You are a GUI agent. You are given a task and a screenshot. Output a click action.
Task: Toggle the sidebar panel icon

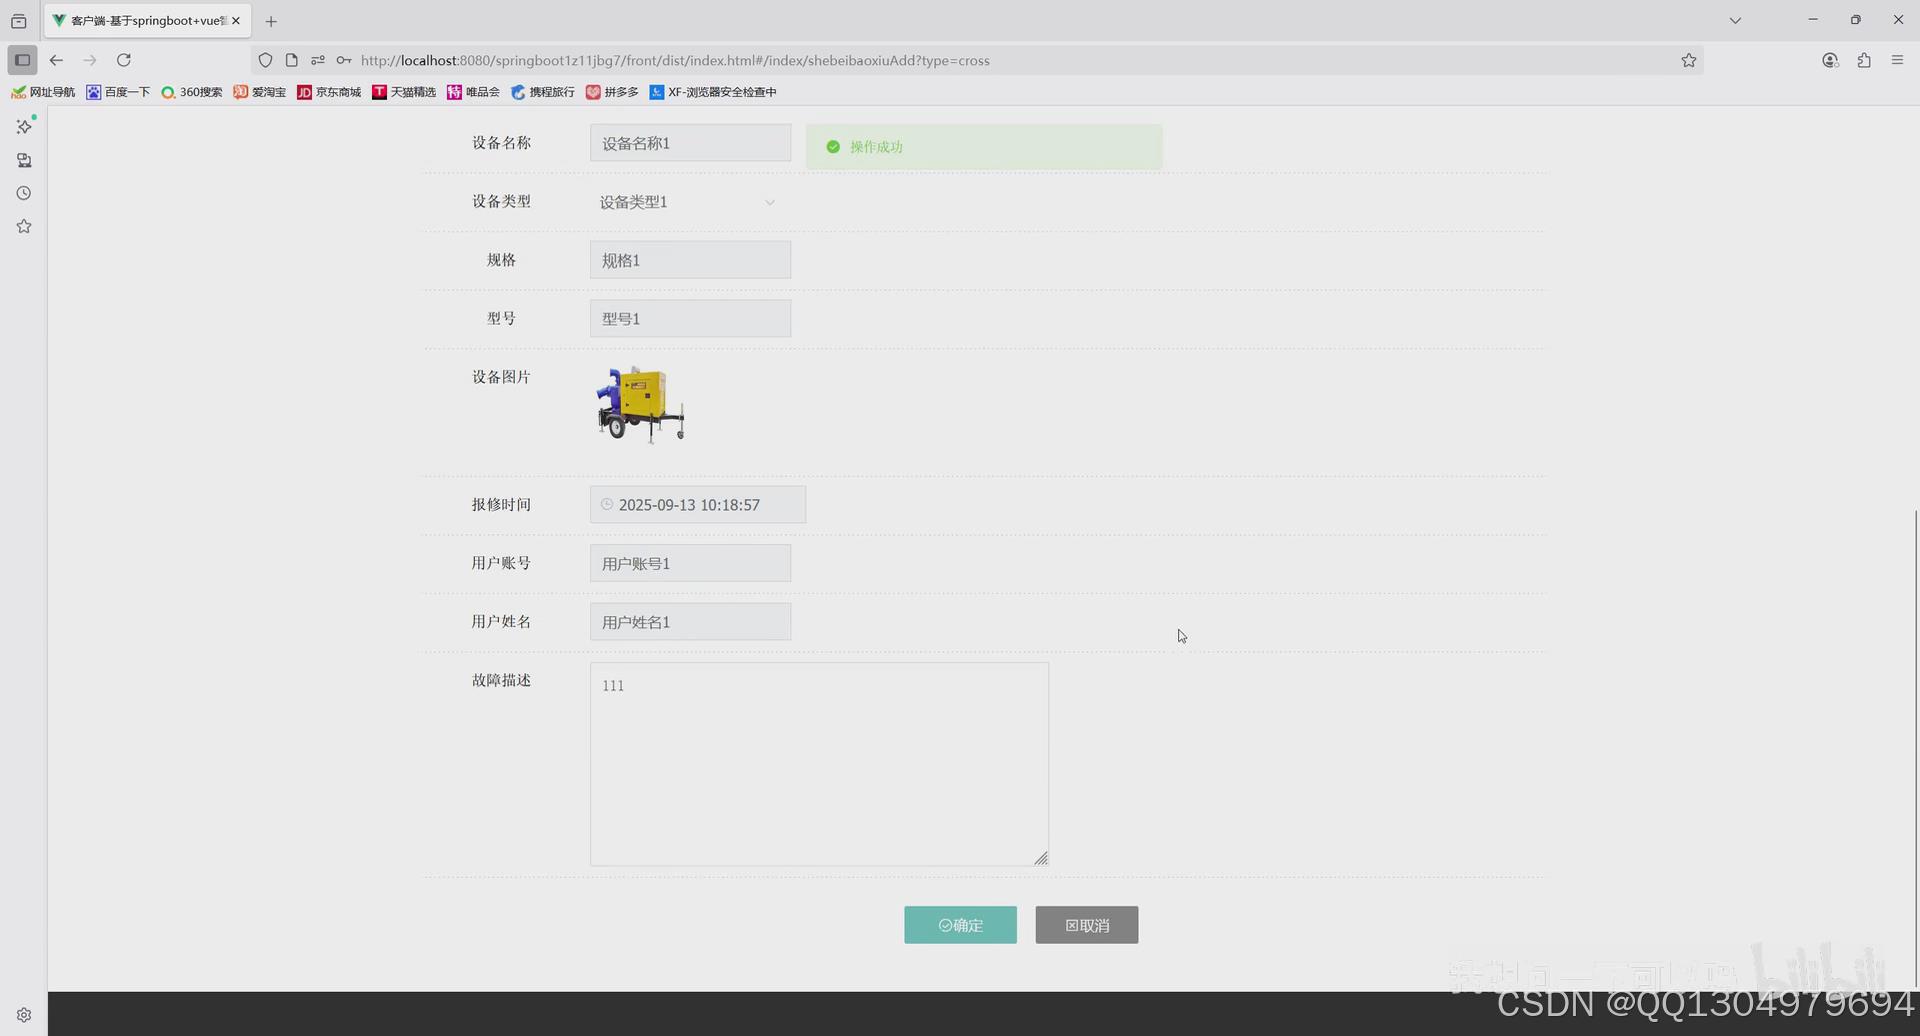(22, 60)
